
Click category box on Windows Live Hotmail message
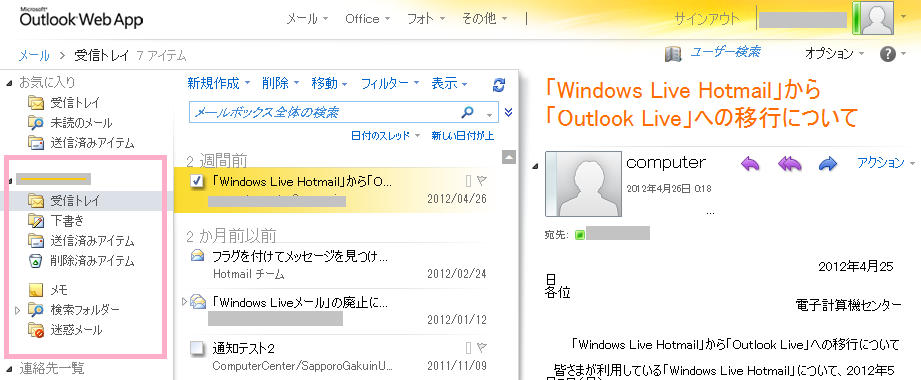(x=469, y=180)
